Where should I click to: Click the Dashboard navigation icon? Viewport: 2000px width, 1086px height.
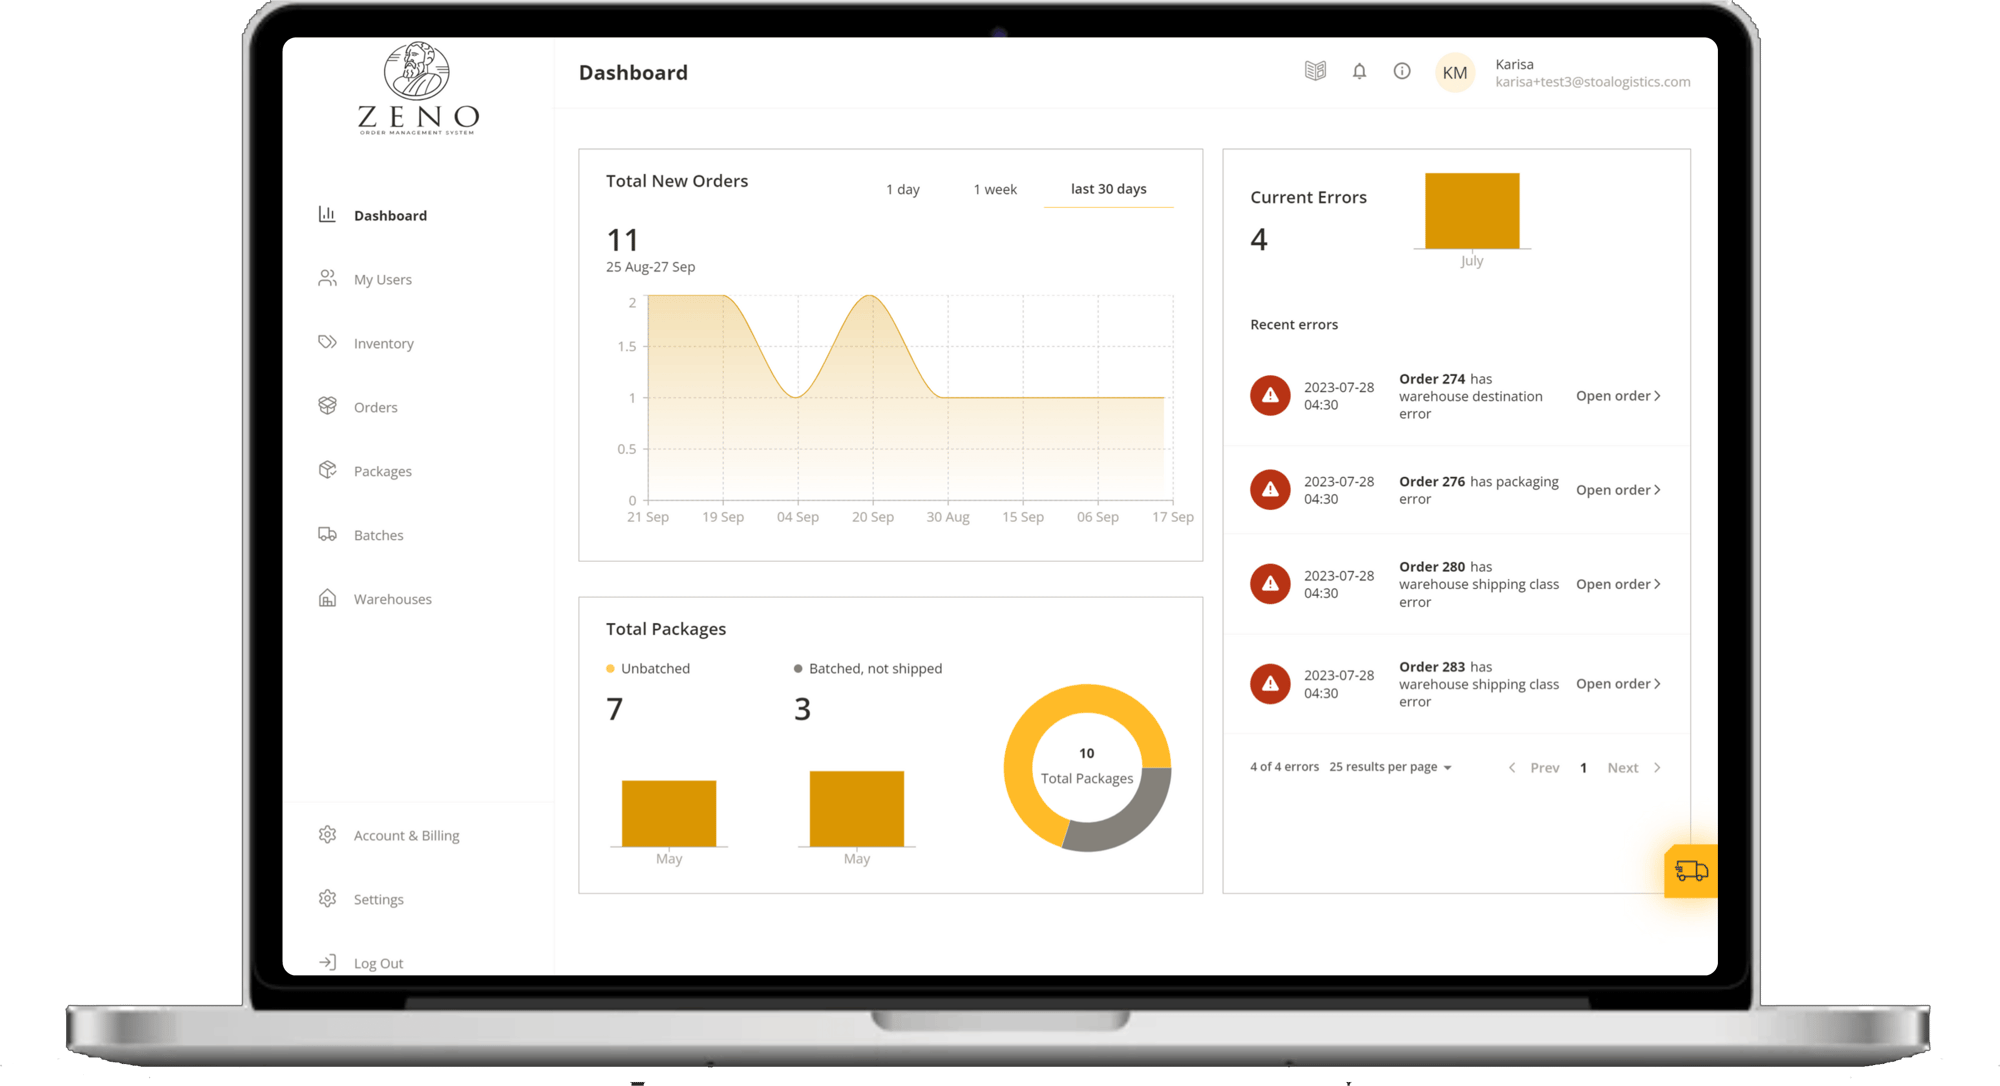(325, 215)
